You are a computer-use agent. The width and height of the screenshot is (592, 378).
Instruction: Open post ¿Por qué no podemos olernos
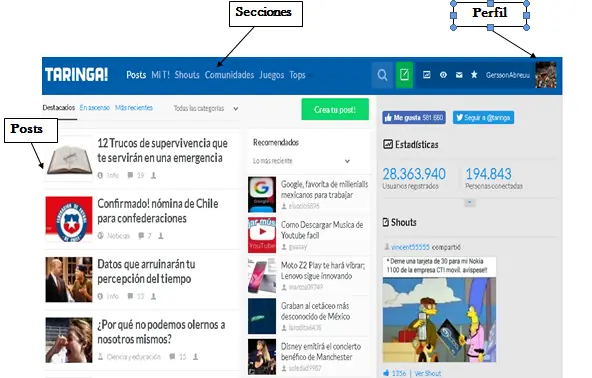coord(161,332)
